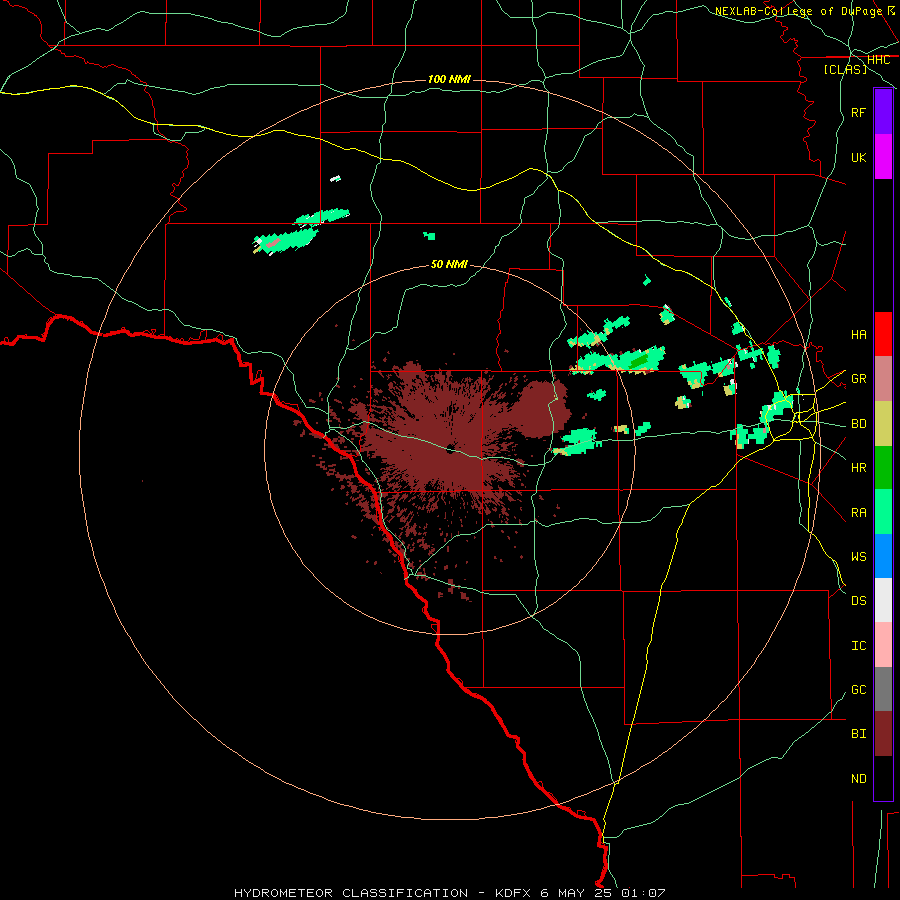Click the "GR" legend label
The height and width of the screenshot is (900, 900).
click(858, 379)
